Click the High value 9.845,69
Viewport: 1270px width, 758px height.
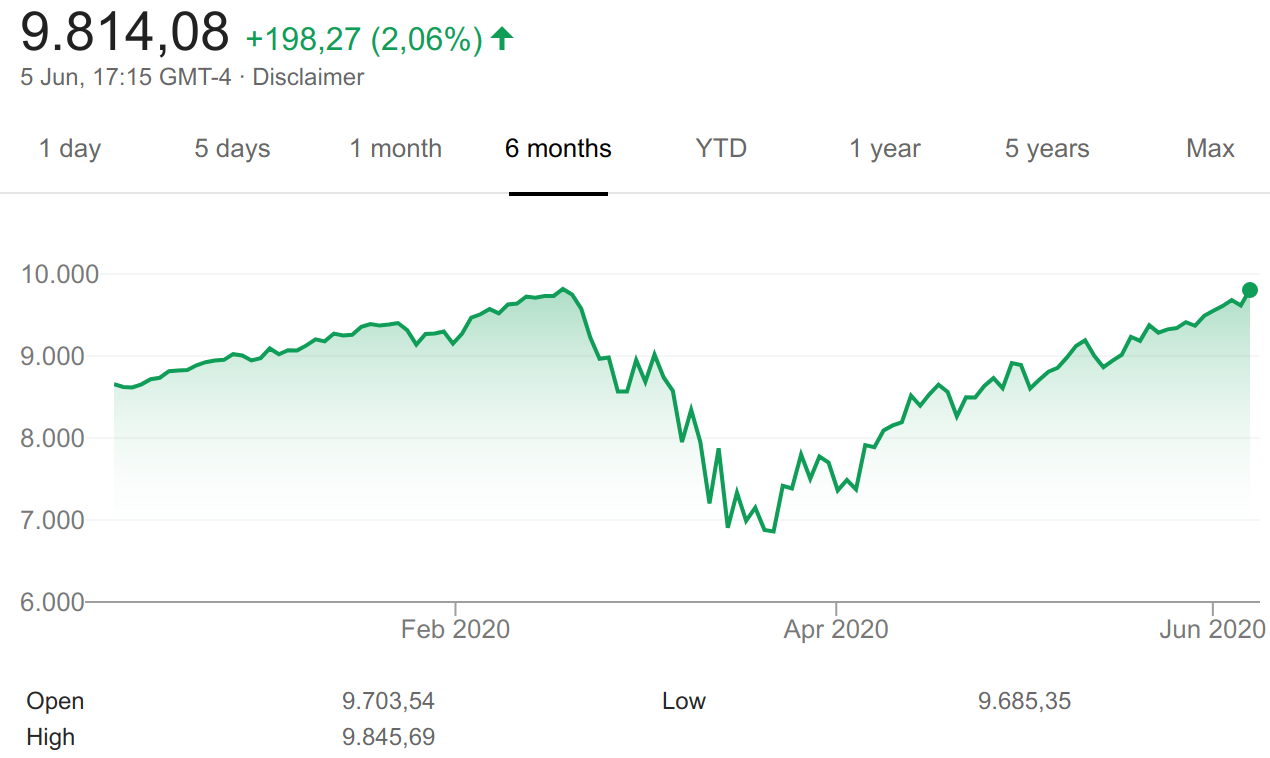388,737
